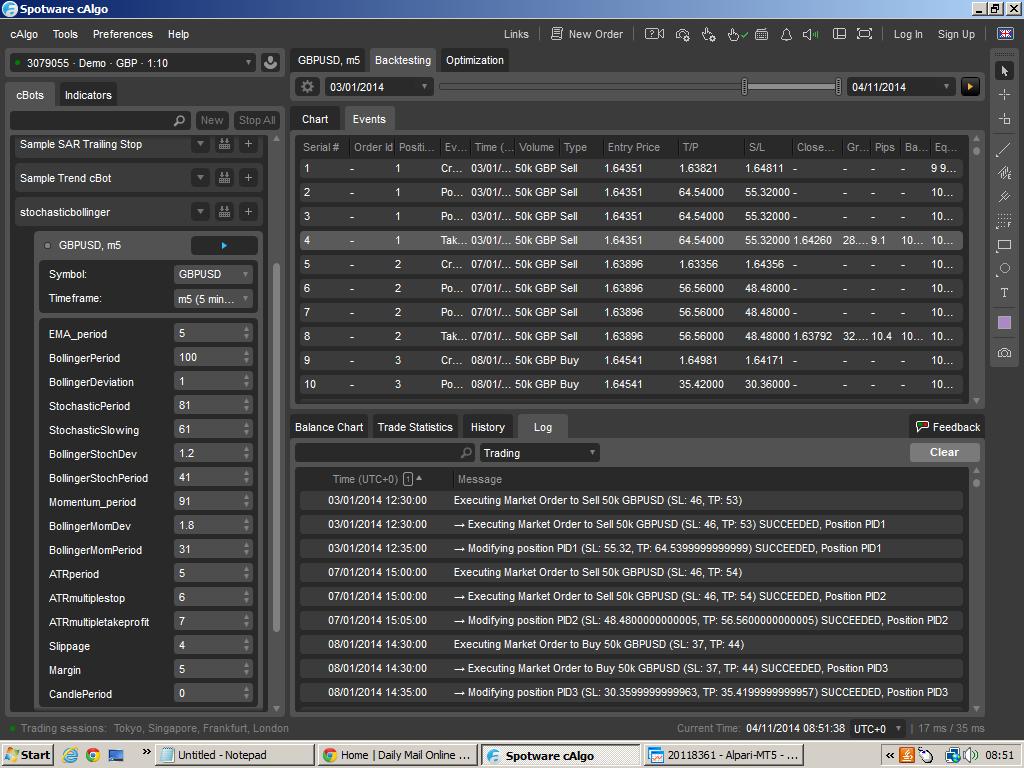This screenshot has height=768, width=1024.
Task: Open Start menu on taskbar
Action: click(27, 755)
